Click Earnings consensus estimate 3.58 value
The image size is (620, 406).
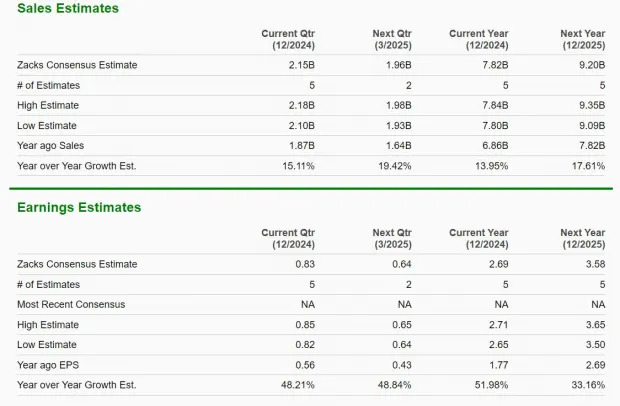pos(595,264)
